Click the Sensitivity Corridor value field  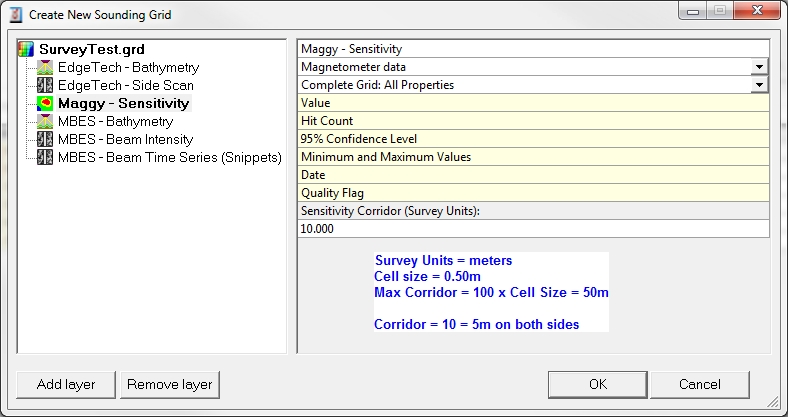tap(533, 229)
